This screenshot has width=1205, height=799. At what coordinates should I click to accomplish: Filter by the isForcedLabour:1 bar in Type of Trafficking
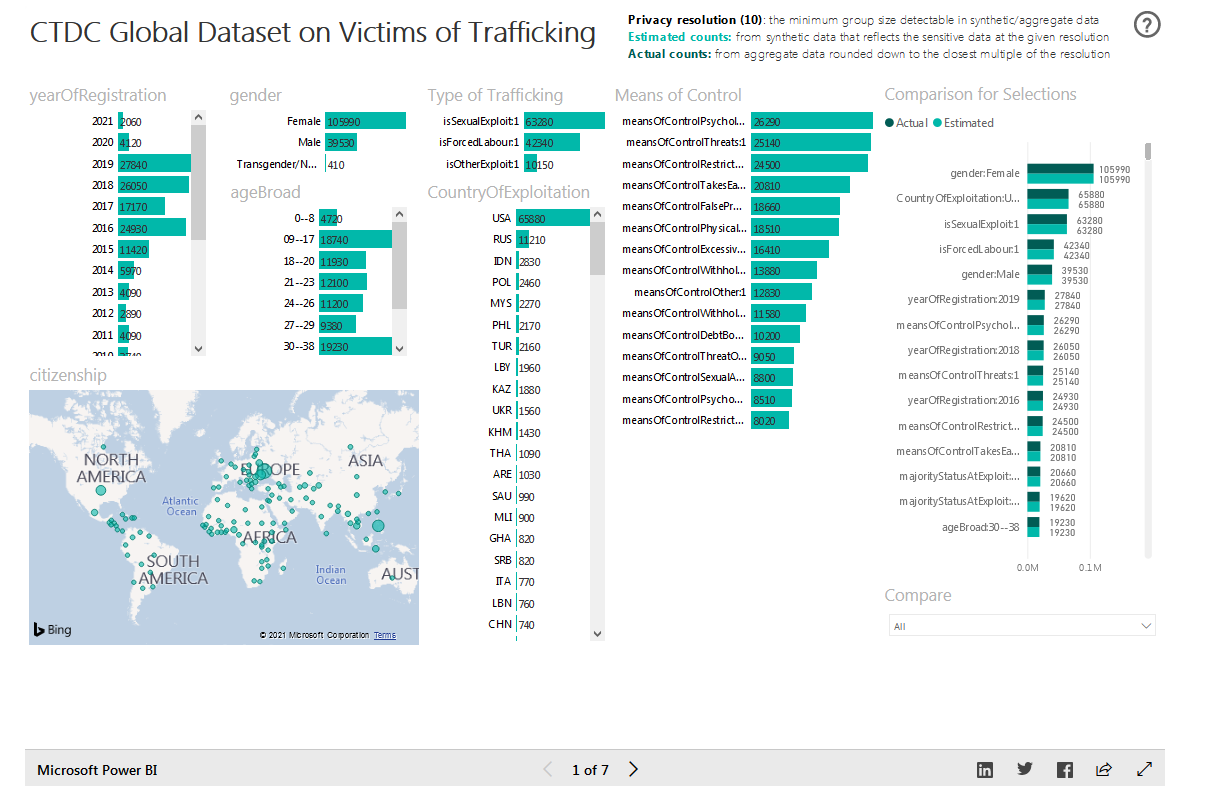tap(551, 143)
